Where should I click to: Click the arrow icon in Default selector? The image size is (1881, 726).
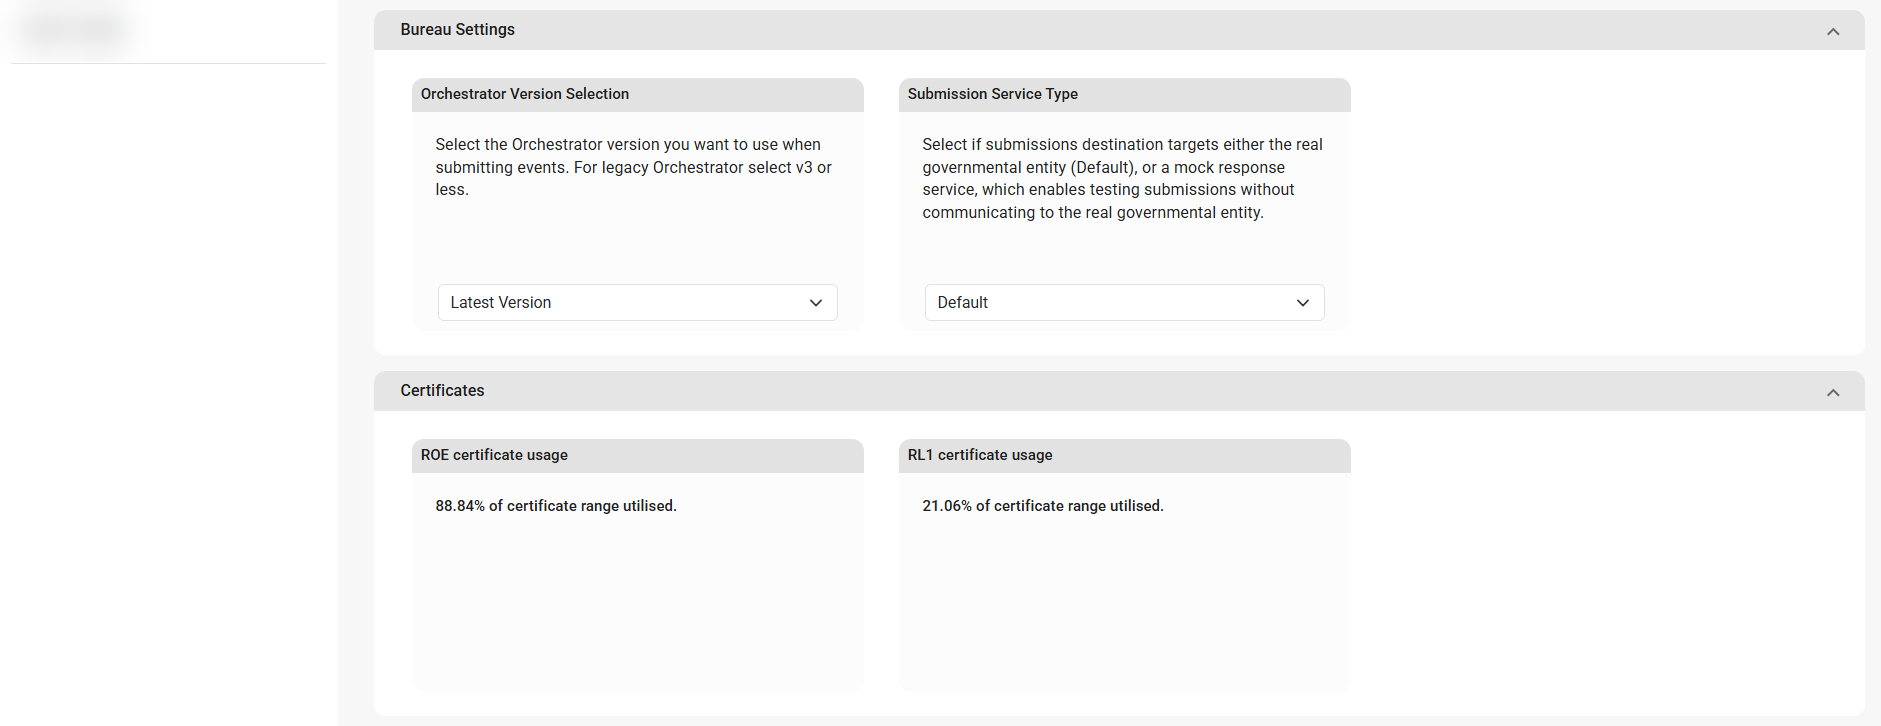(x=1302, y=303)
